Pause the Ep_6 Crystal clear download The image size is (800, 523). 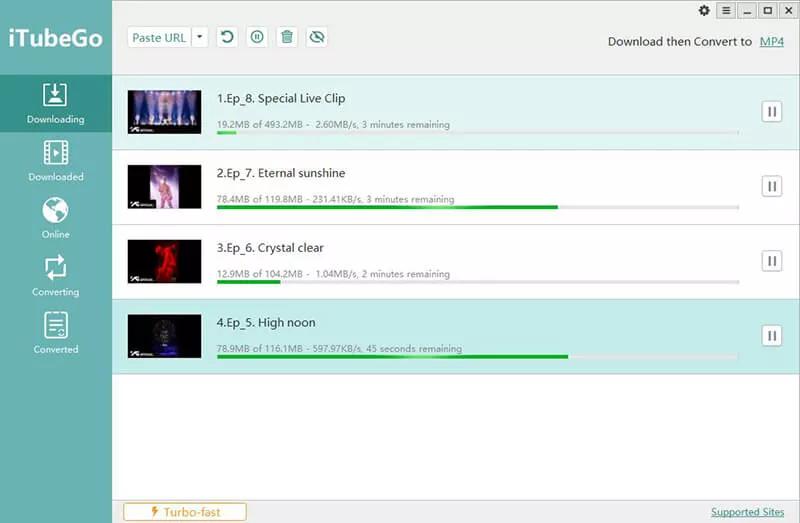(772, 261)
